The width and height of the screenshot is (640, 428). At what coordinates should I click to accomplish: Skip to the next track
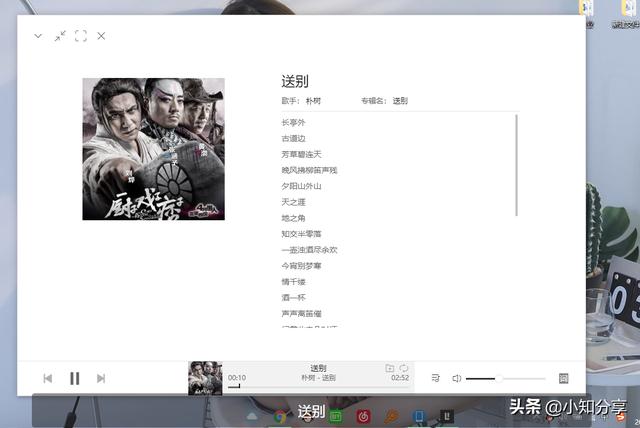pos(101,379)
